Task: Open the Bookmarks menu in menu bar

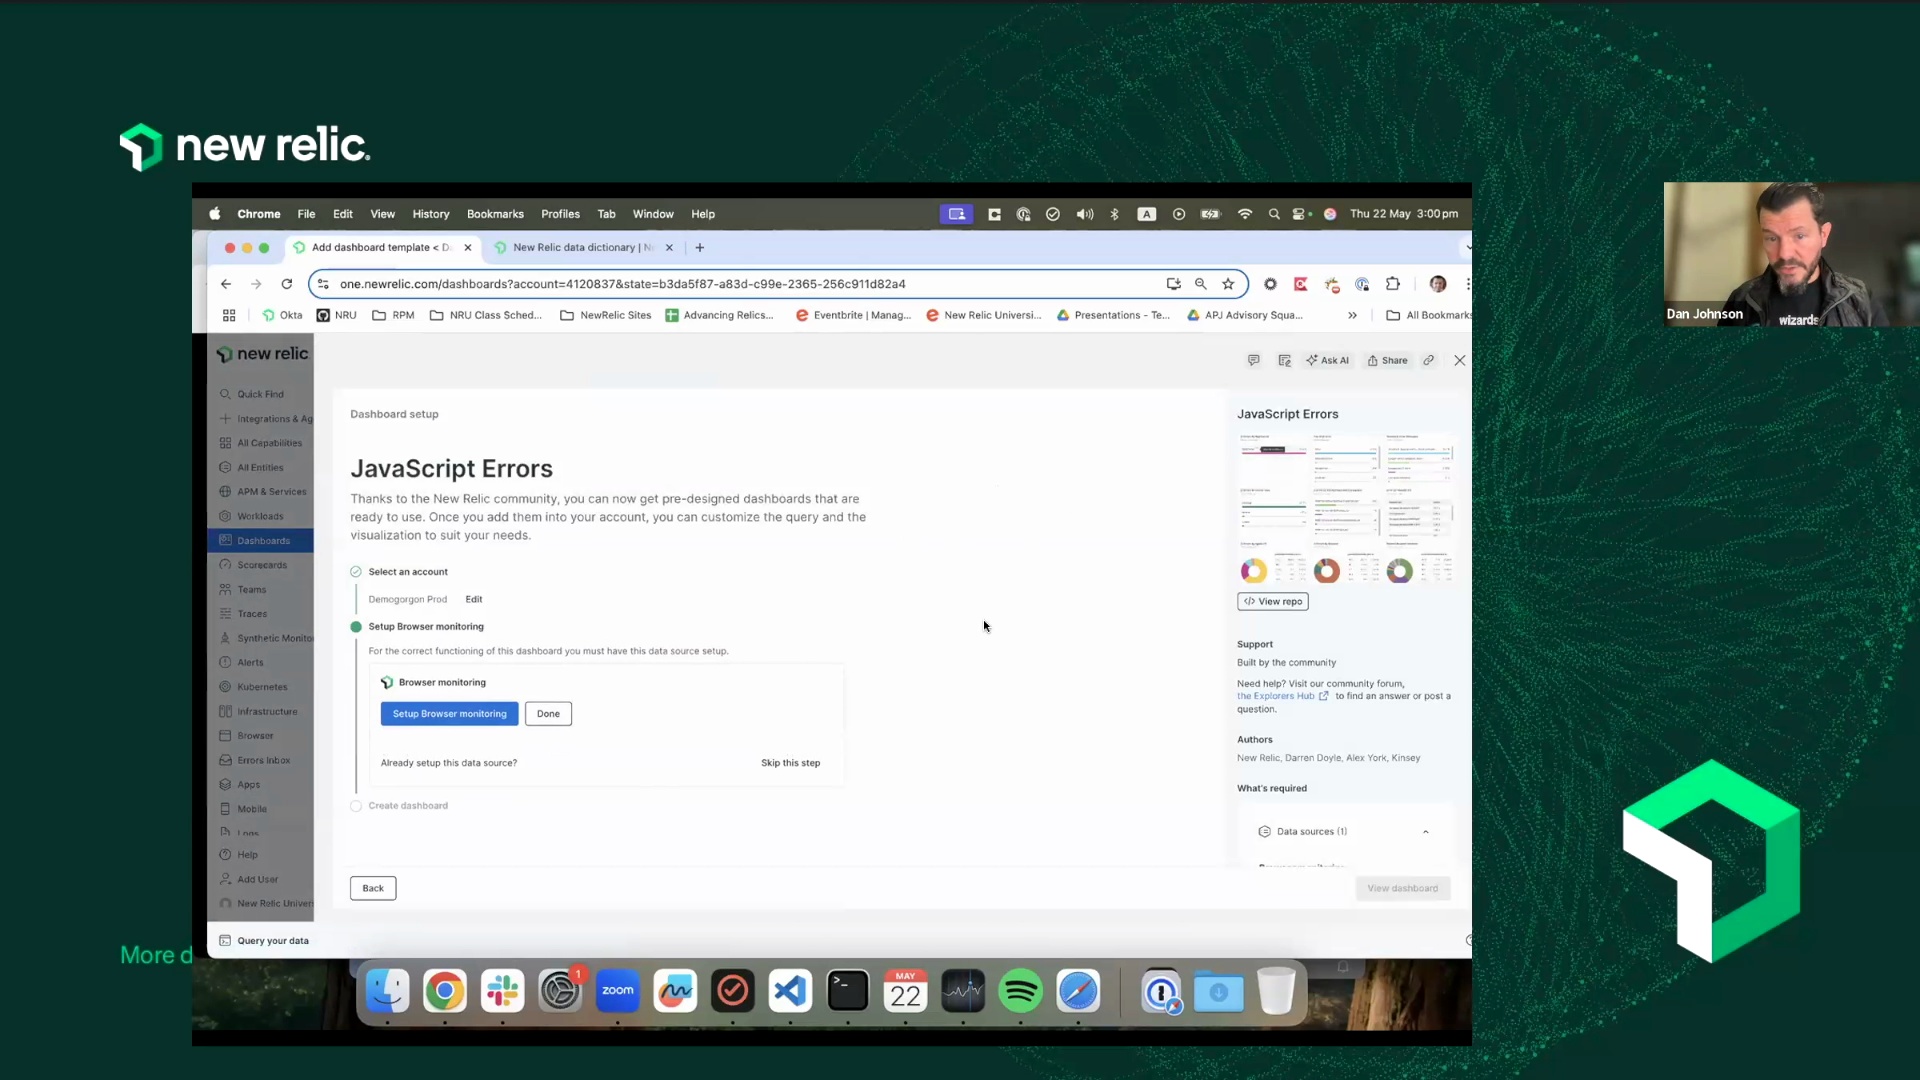Action: tap(495, 214)
